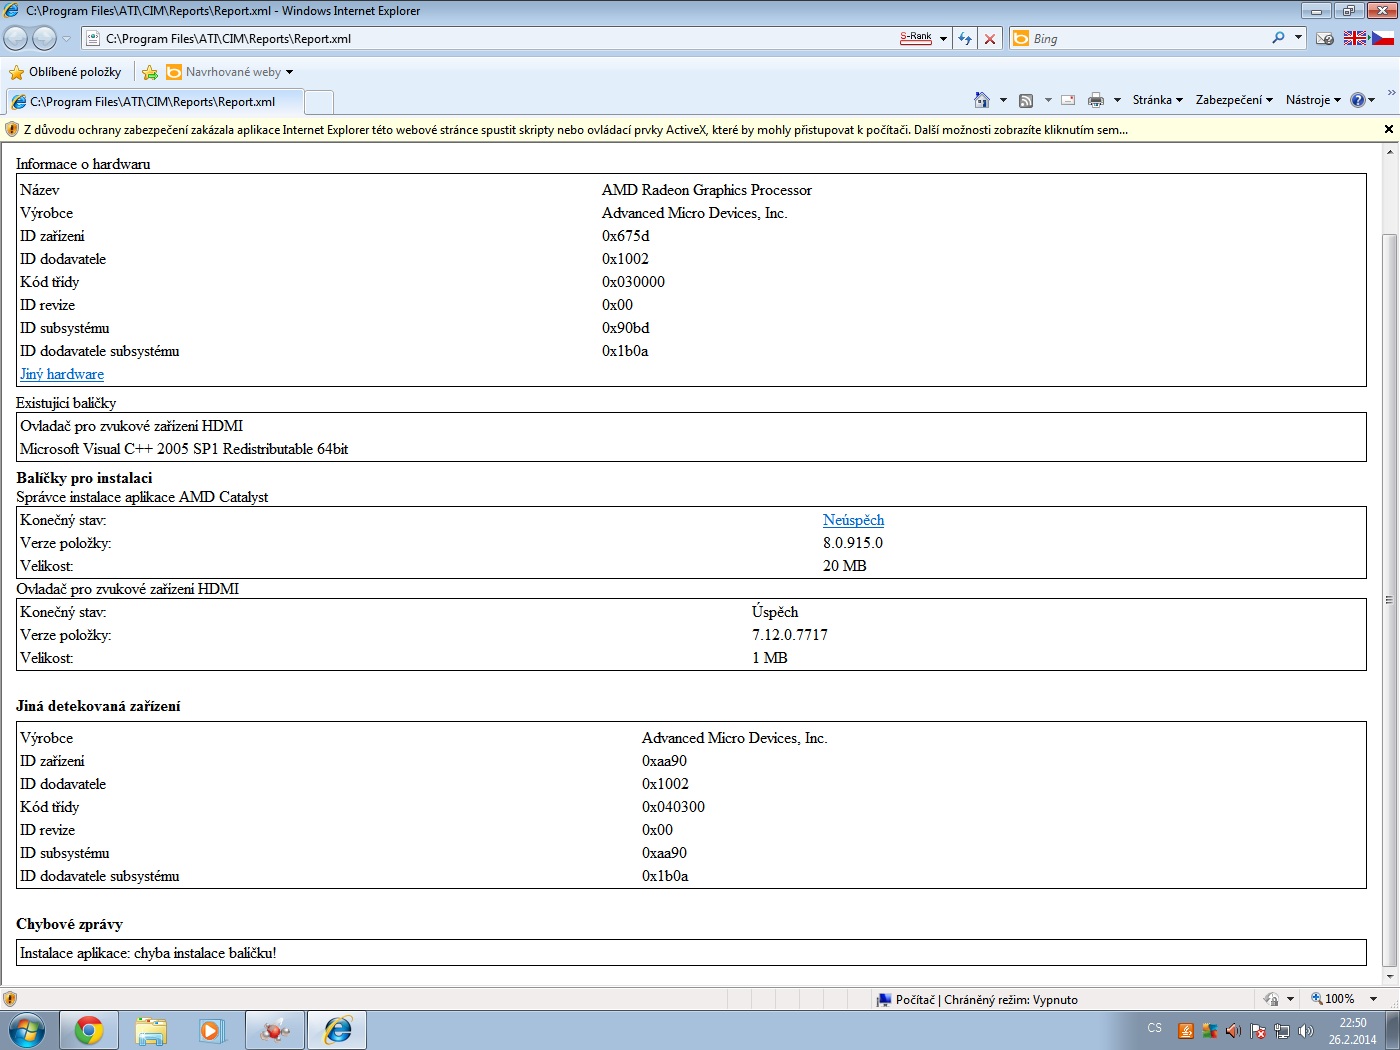Click the Read Mail envelope icon
The width and height of the screenshot is (1400, 1050).
(1068, 100)
